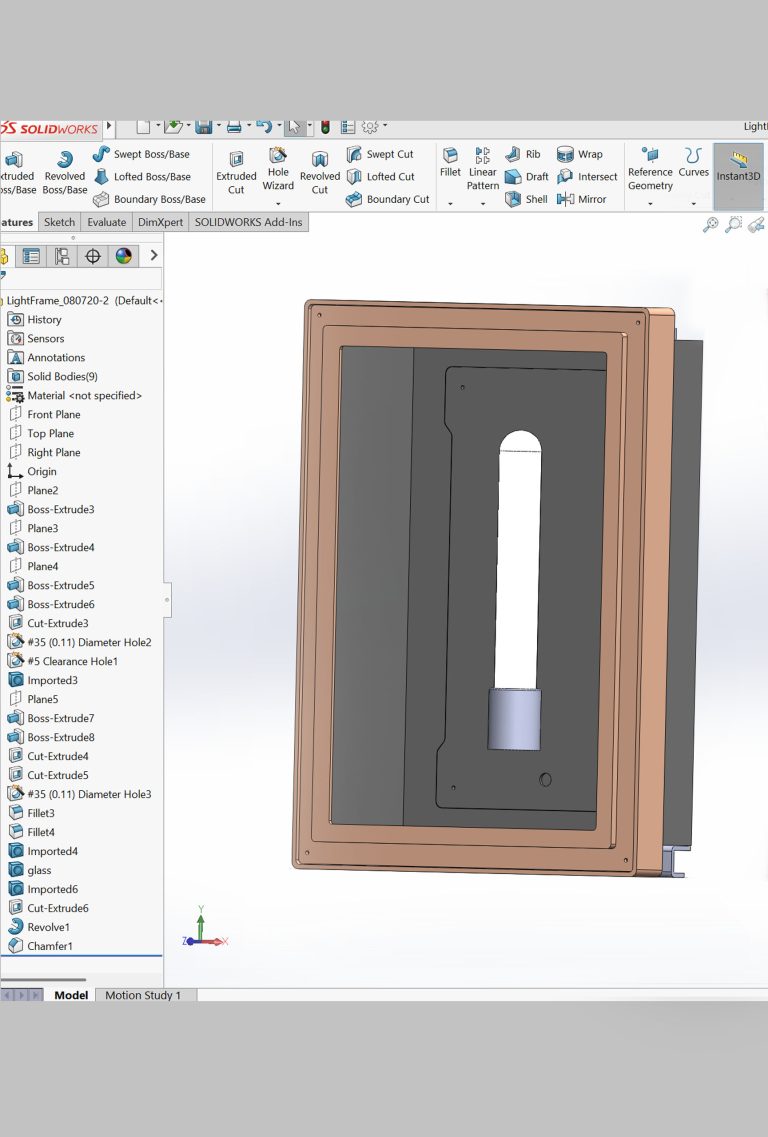Click the Rebuild traffic light icon

pos(325,127)
